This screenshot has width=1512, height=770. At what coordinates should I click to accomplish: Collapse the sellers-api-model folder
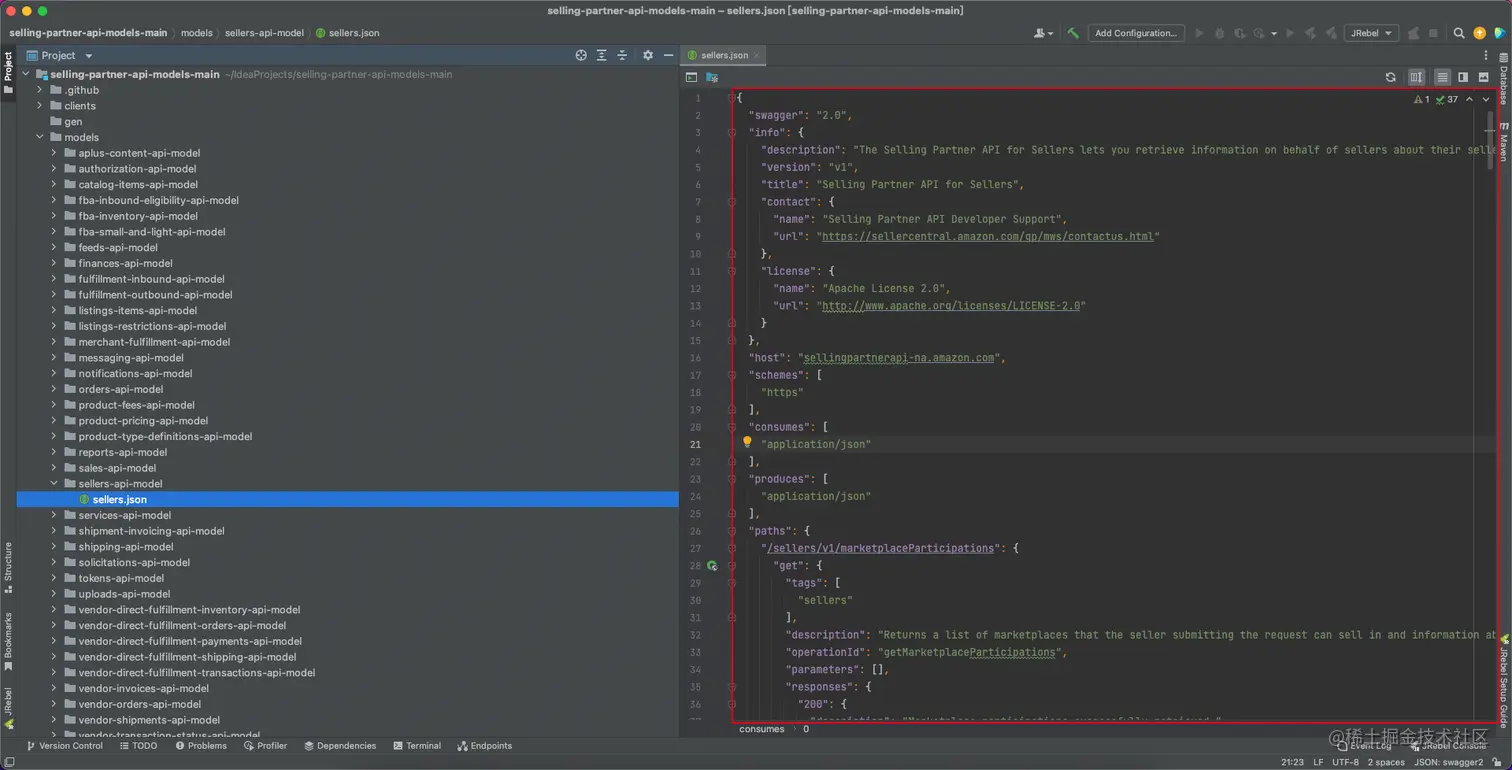[54, 484]
